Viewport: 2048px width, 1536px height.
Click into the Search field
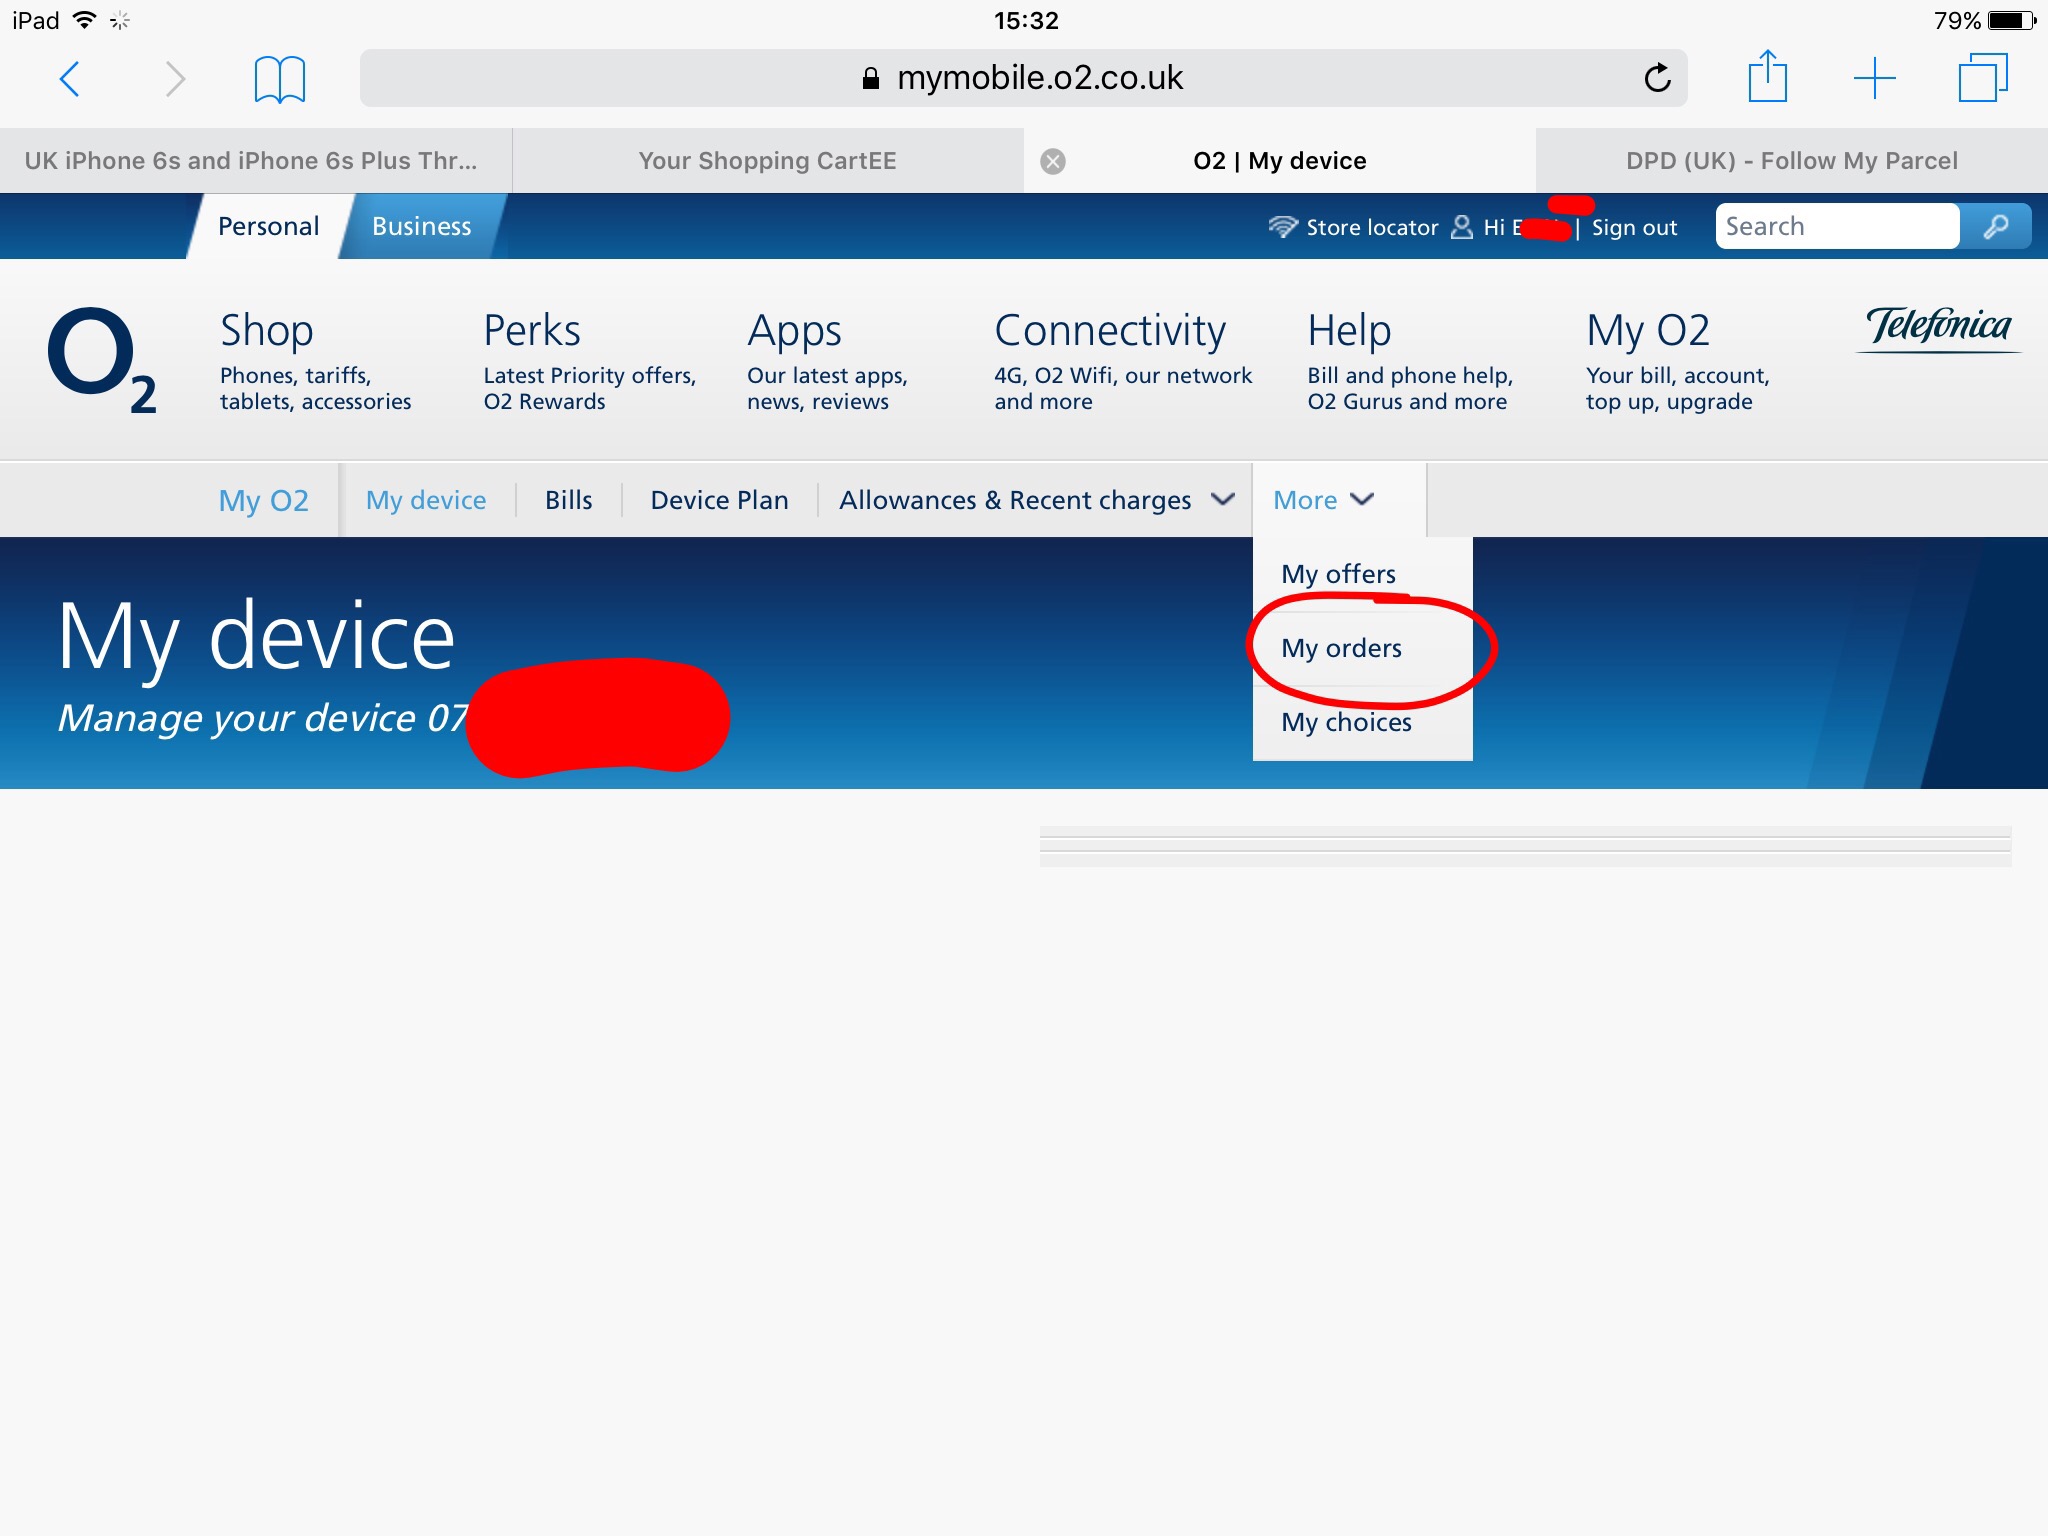click(1837, 226)
